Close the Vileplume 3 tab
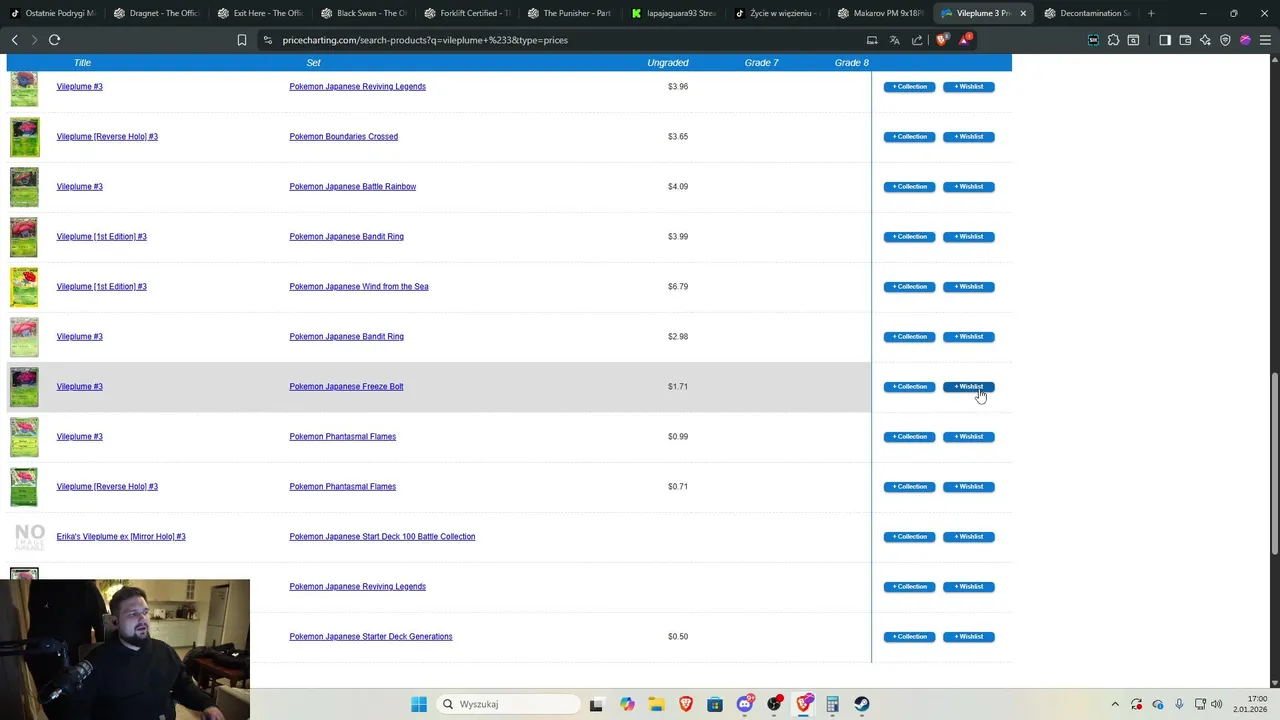 [x=1023, y=13]
